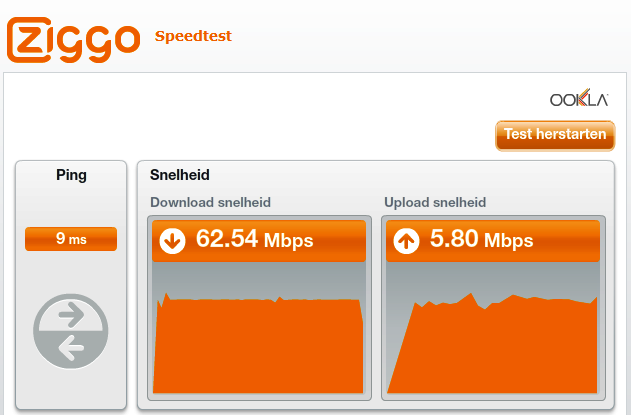Image resolution: width=631 pixels, height=415 pixels.
Task: Click the Ookla logo
Action: pos(579,98)
